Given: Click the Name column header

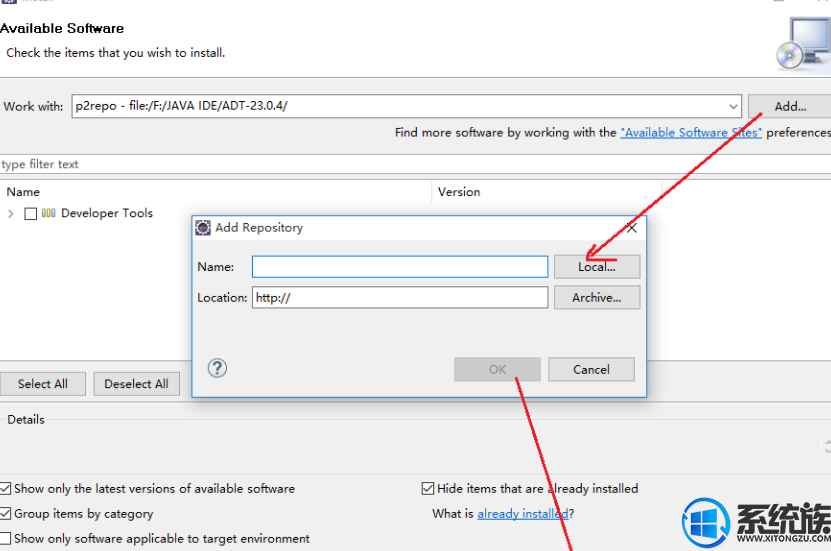Looking at the screenshot, I should 216,192.
